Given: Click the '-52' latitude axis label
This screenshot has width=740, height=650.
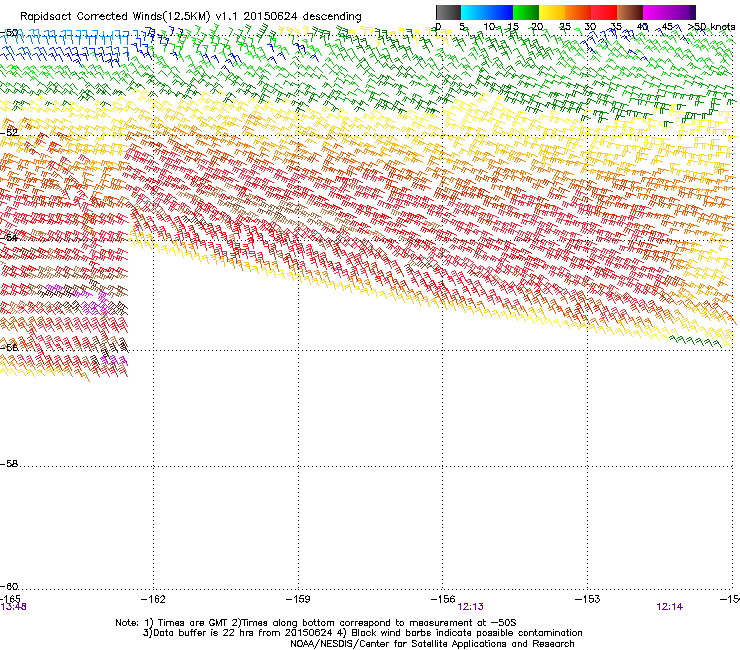Looking at the screenshot, I should pos(9,133).
